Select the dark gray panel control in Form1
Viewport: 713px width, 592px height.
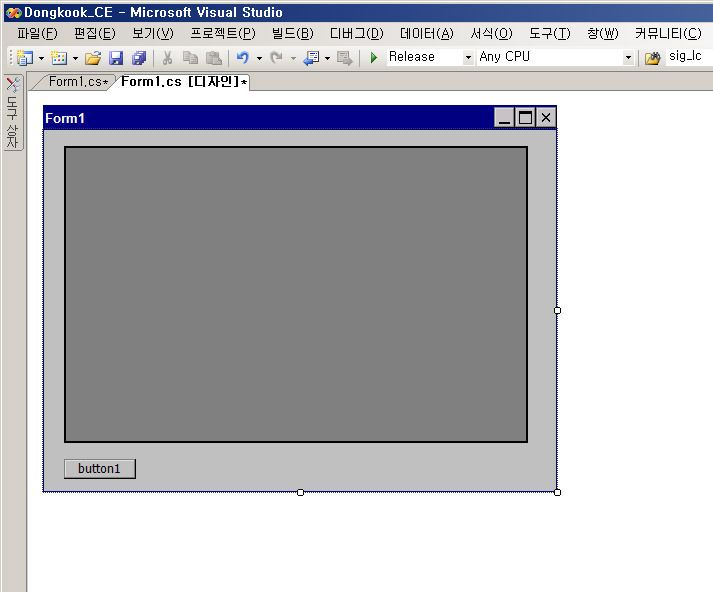pyautogui.click(x=296, y=294)
